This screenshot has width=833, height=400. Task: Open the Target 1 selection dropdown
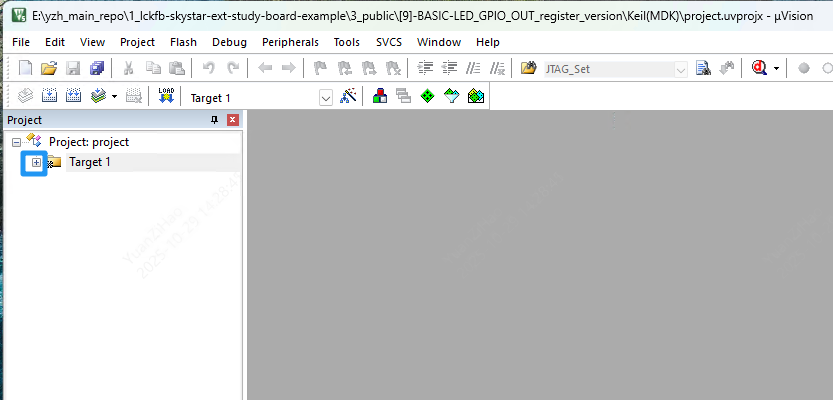325,98
